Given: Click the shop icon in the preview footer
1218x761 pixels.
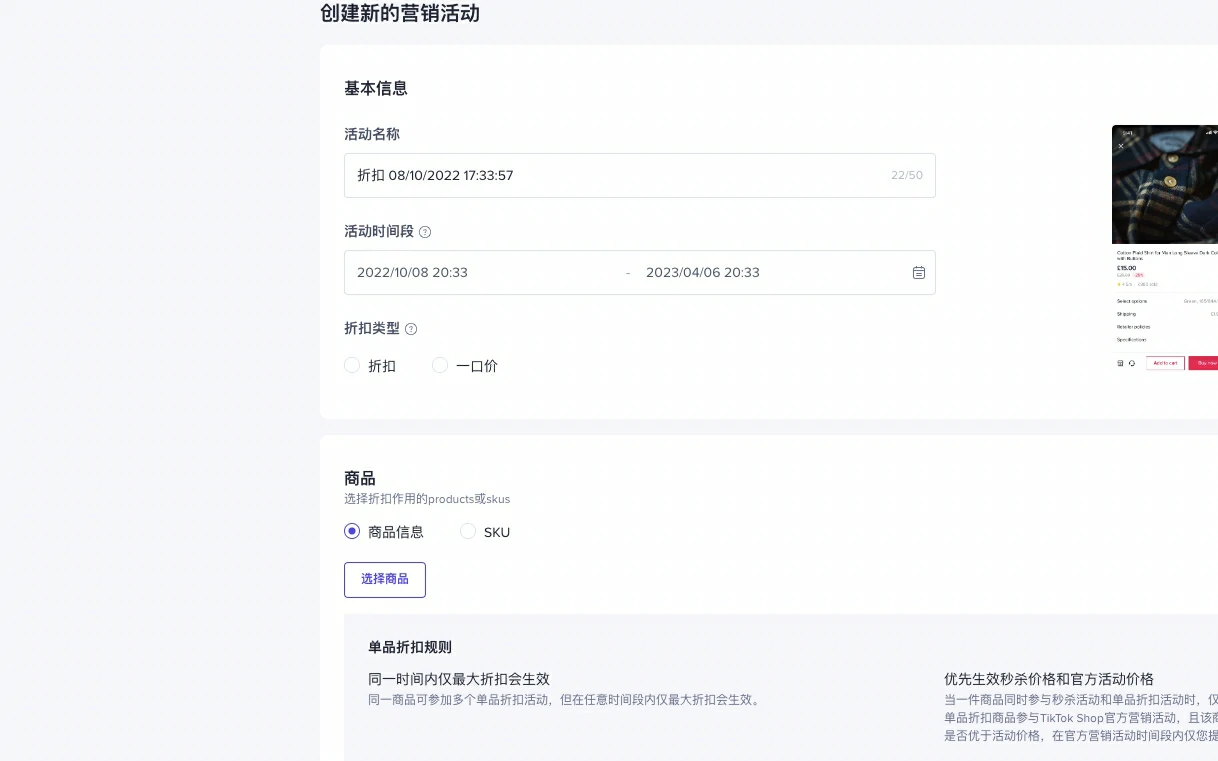Looking at the screenshot, I should coord(1120,363).
